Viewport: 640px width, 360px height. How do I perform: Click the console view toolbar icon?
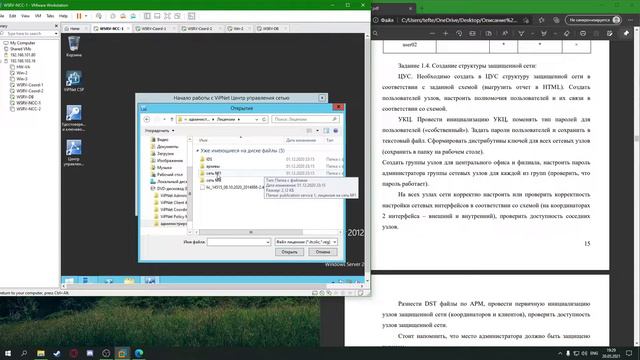tap(192, 16)
